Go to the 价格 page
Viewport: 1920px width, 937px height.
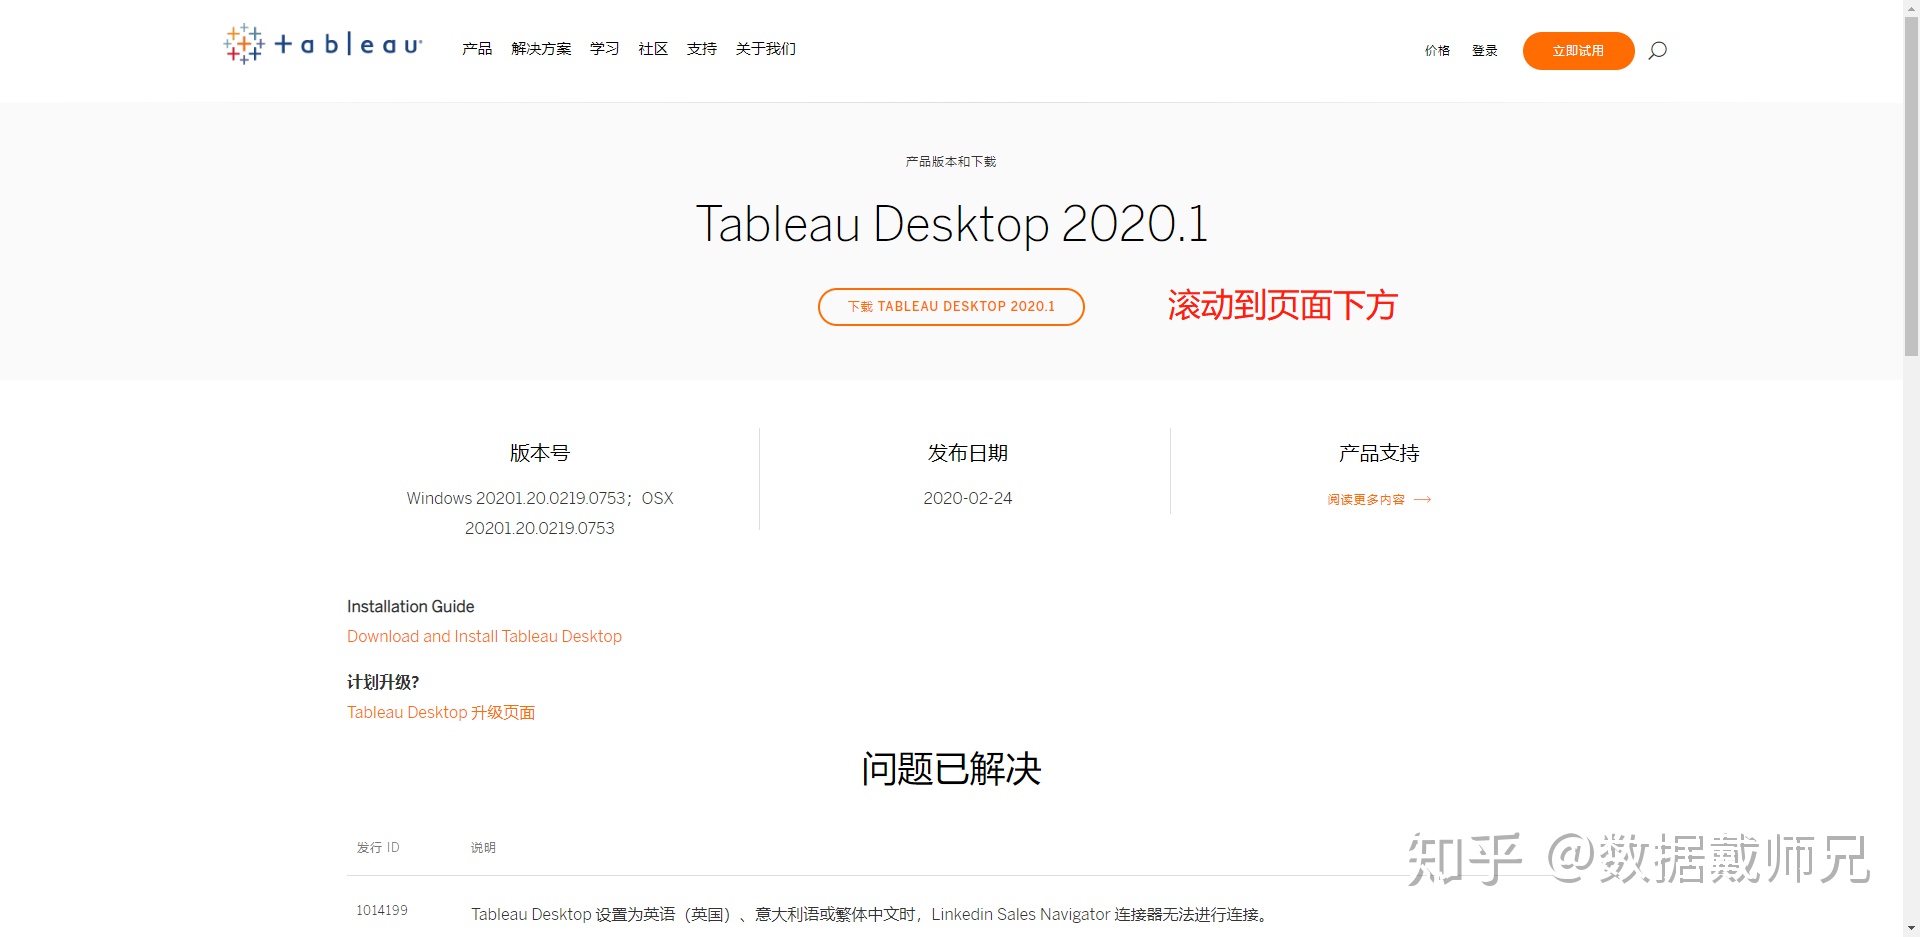(1437, 50)
